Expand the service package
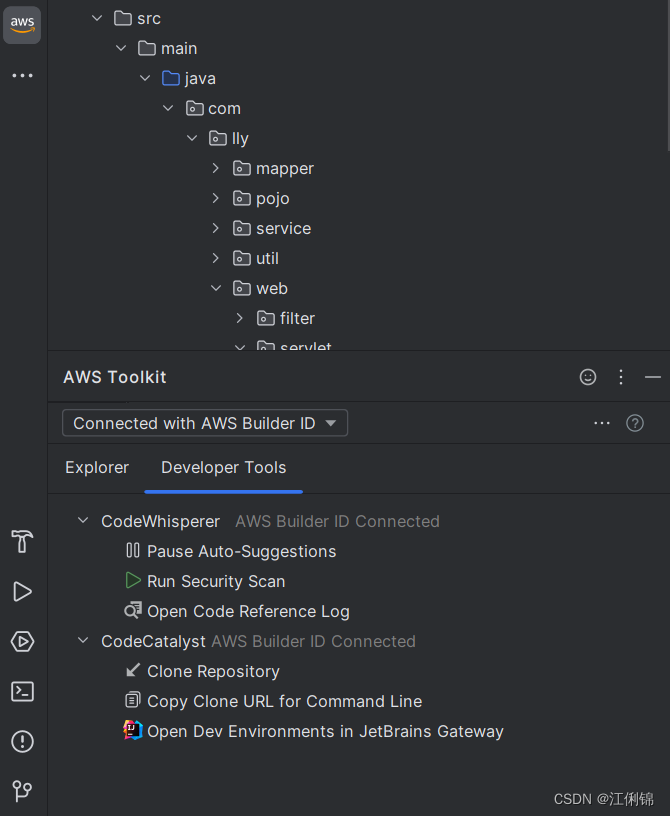 (216, 228)
